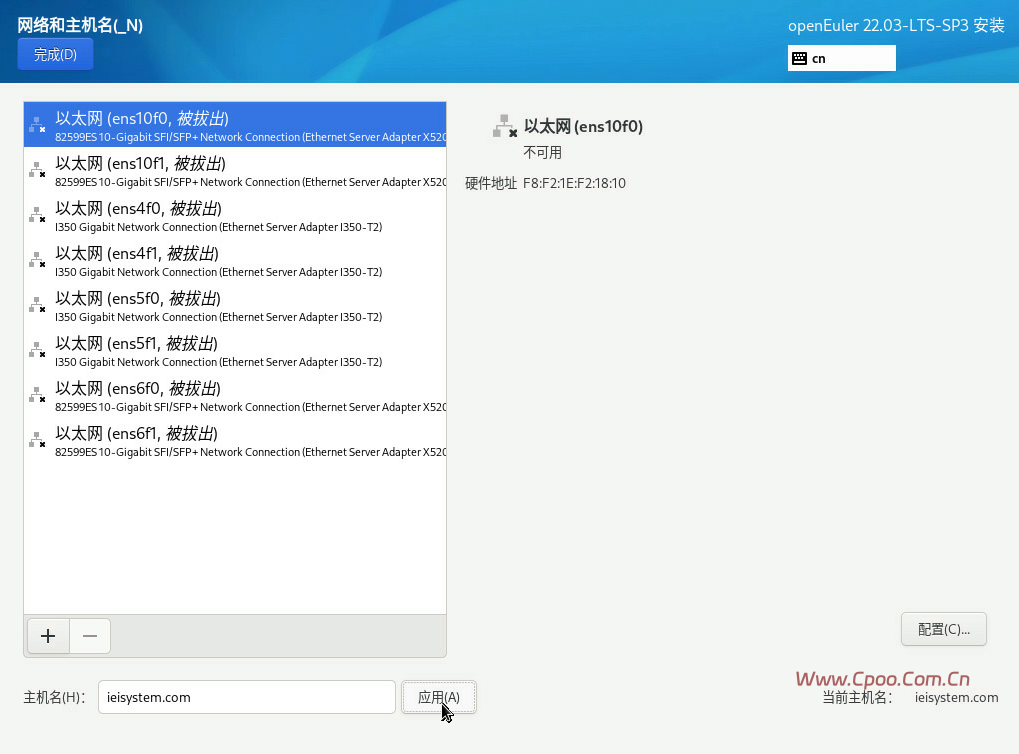Click the network icon for ens5f0 row
This screenshot has height=754, width=1019.
tap(37, 304)
